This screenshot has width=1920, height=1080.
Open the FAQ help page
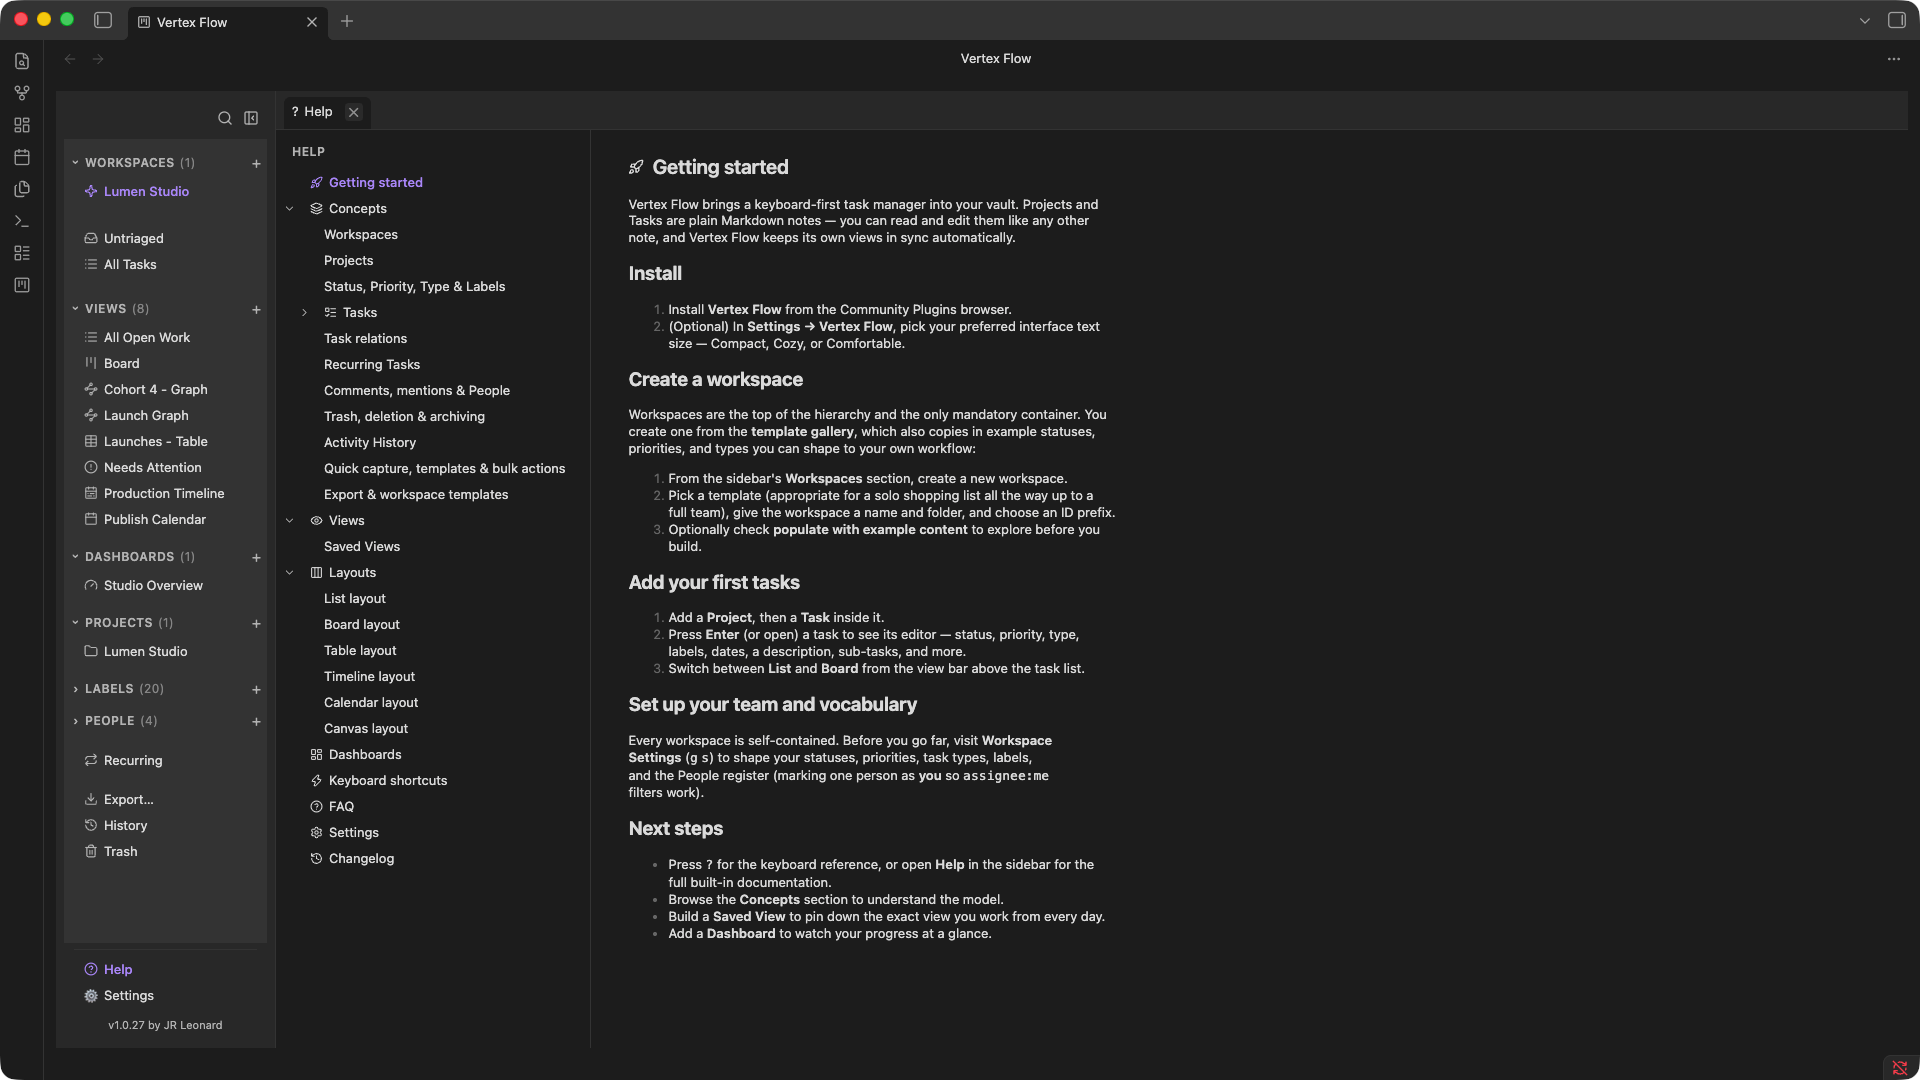(332, 807)
